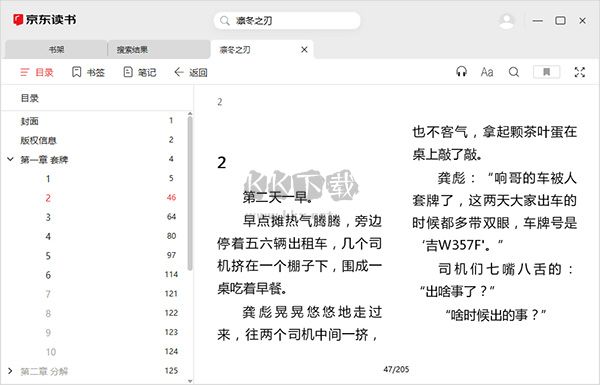Switch to the 书架 tab
This screenshot has width=600, height=385.
click(56, 49)
